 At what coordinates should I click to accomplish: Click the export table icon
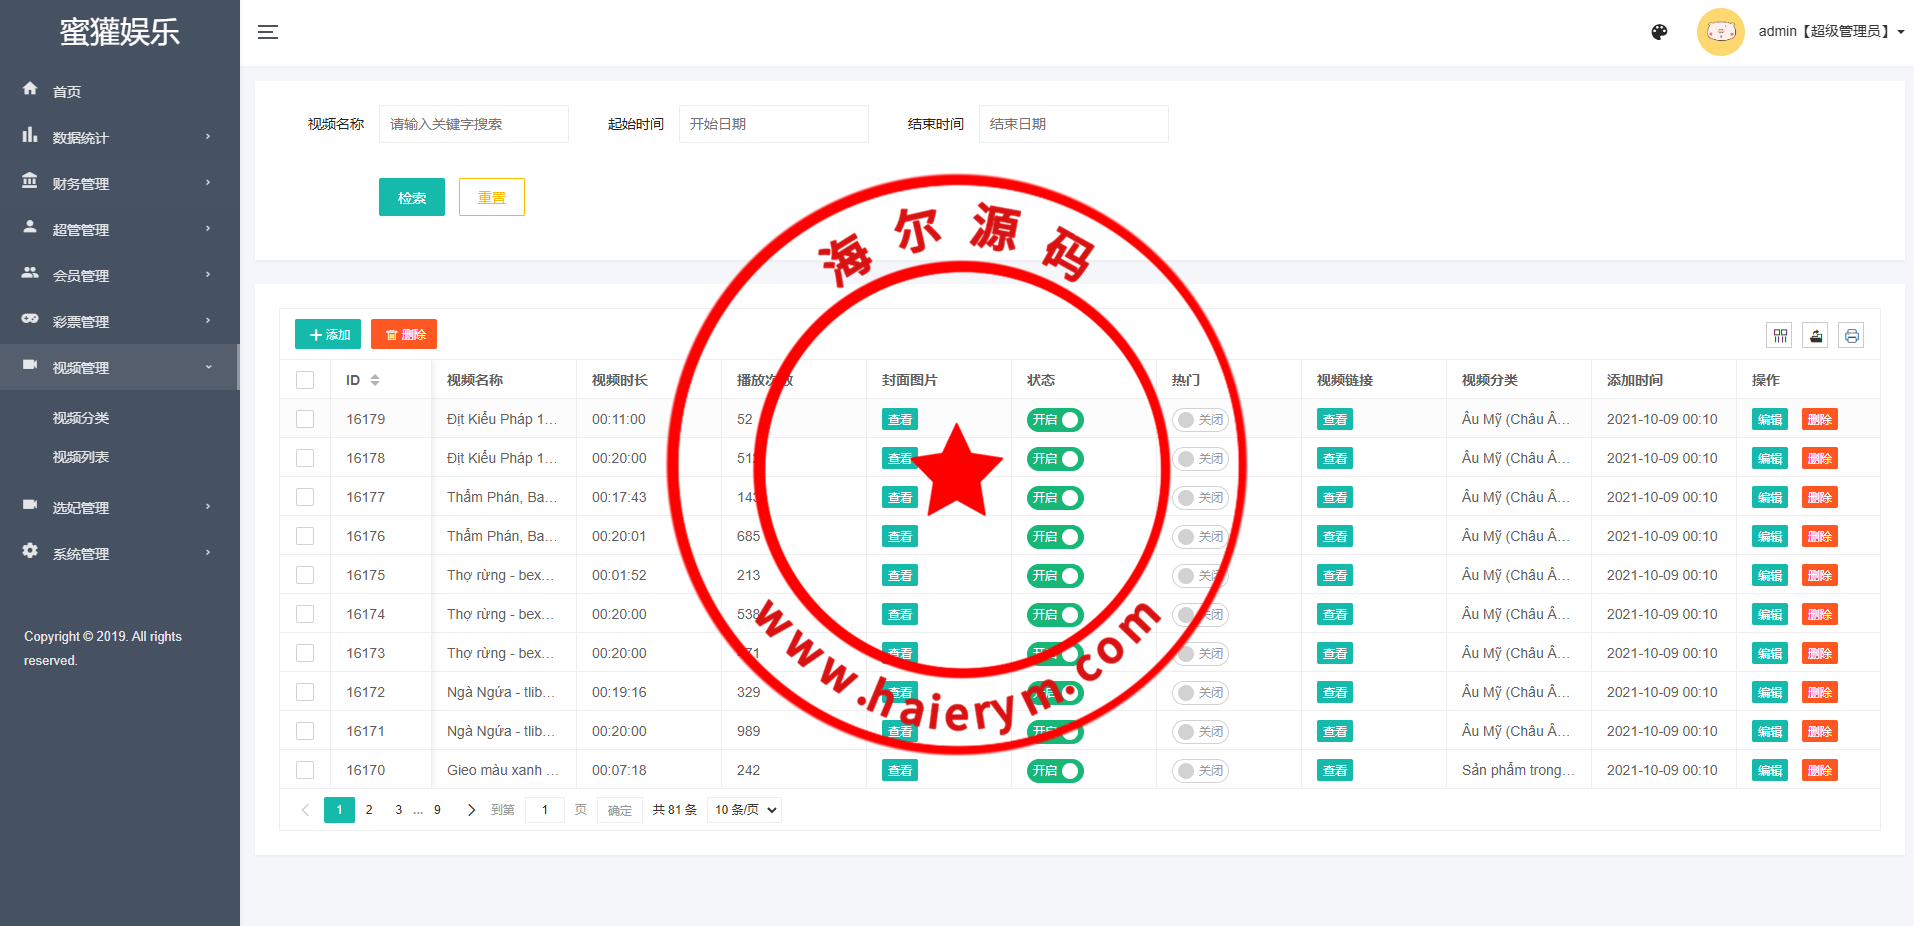pos(1816,336)
